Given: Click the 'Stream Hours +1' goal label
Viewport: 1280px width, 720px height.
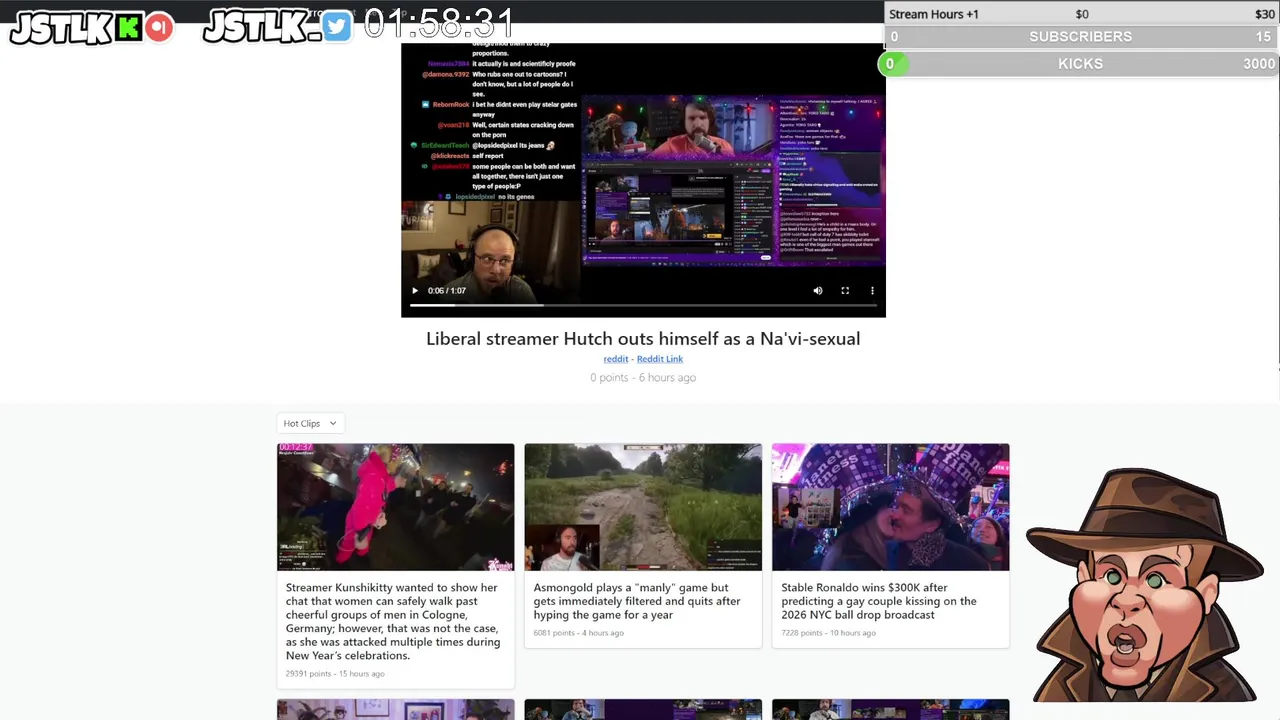Looking at the screenshot, I should pos(934,14).
